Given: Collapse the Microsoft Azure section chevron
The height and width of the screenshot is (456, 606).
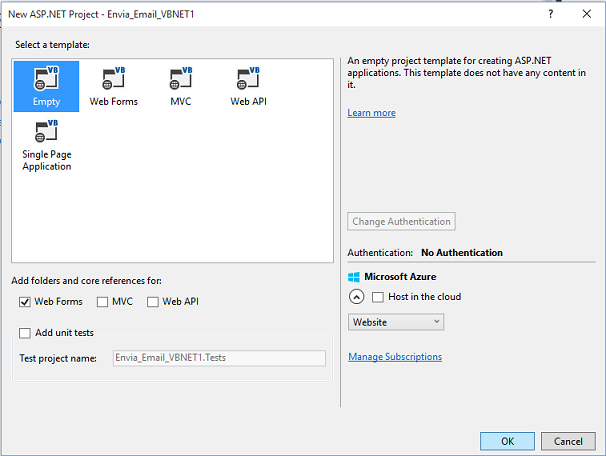Looking at the screenshot, I should click(x=356, y=297).
